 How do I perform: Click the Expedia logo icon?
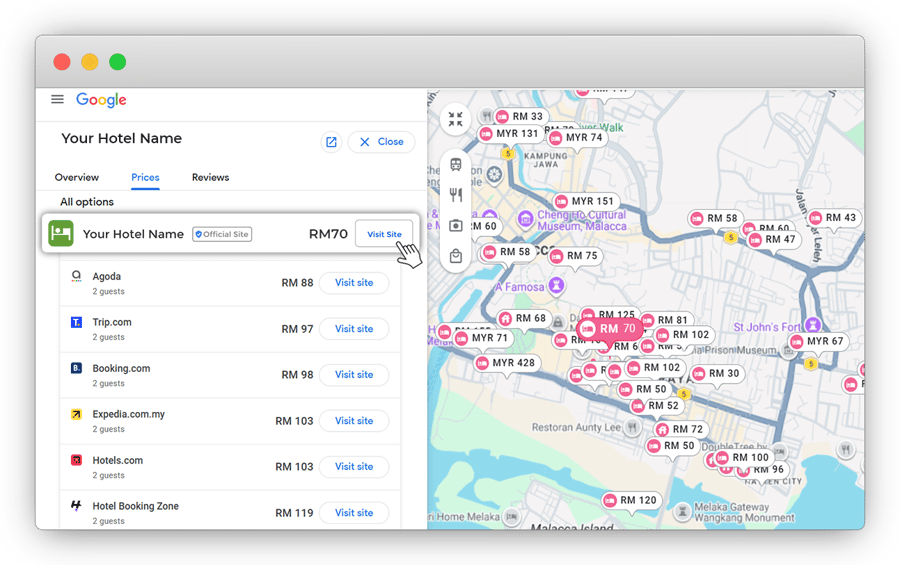point(76,414)
